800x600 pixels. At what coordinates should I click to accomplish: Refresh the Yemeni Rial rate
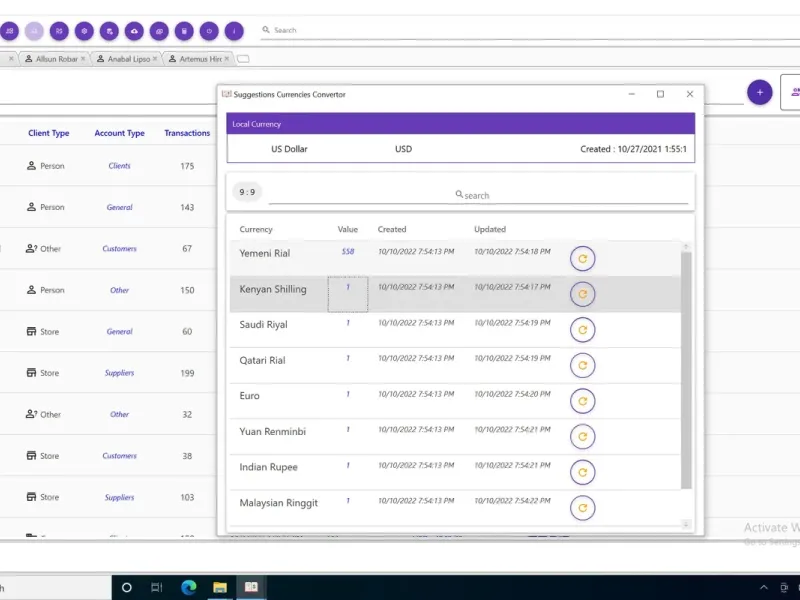[x=583, y=259]
